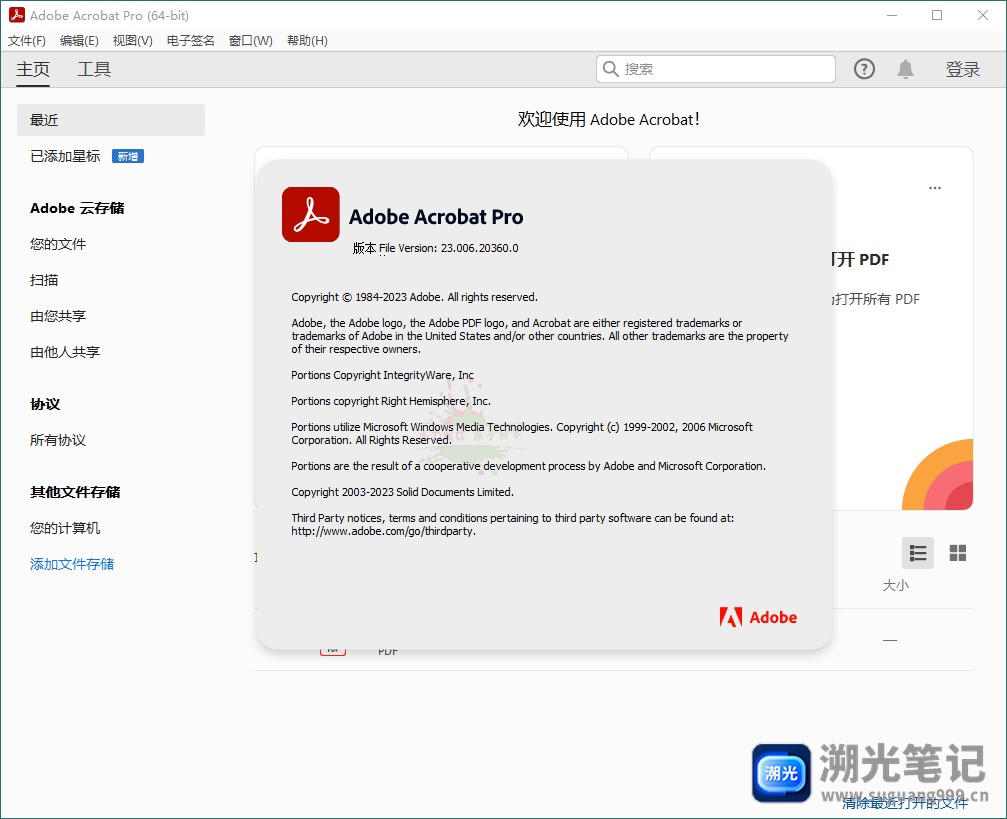Open the 视图(V) menu
Viewport: 1007px width, 819px height.
pyautogui.click(x=132, y=41)
